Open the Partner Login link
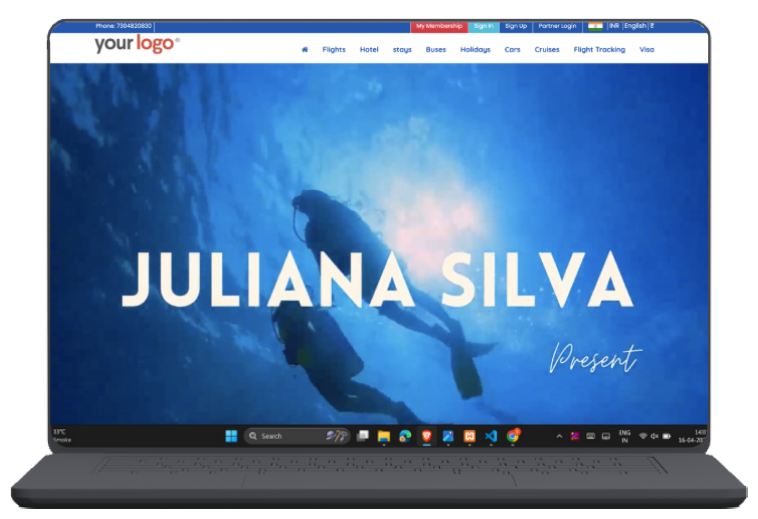 click(x=557, y=26)
